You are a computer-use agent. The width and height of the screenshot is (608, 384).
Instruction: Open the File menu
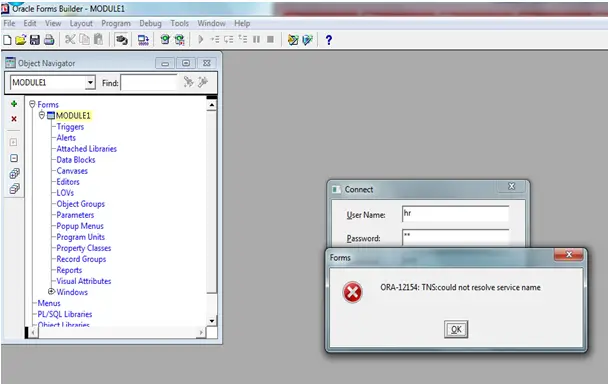pyautogui.click(x=9, y=23)
